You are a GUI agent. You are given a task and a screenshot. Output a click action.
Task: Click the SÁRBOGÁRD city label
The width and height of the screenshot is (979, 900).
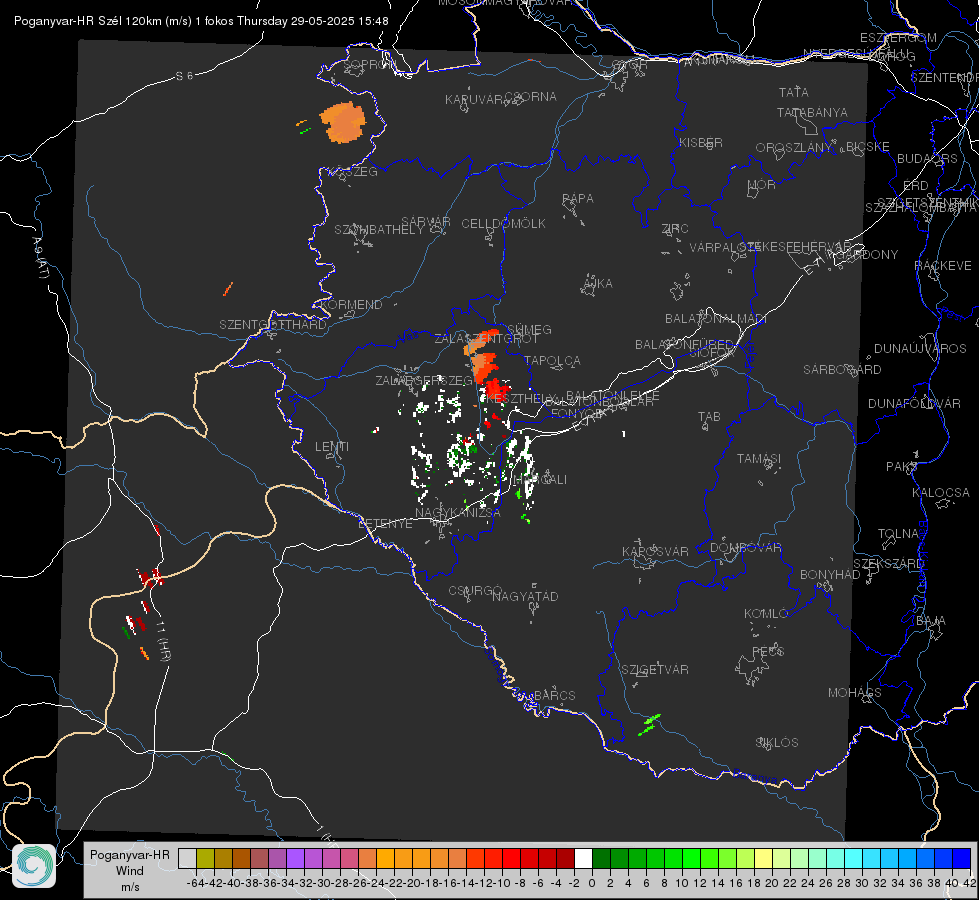click(842, 370)
